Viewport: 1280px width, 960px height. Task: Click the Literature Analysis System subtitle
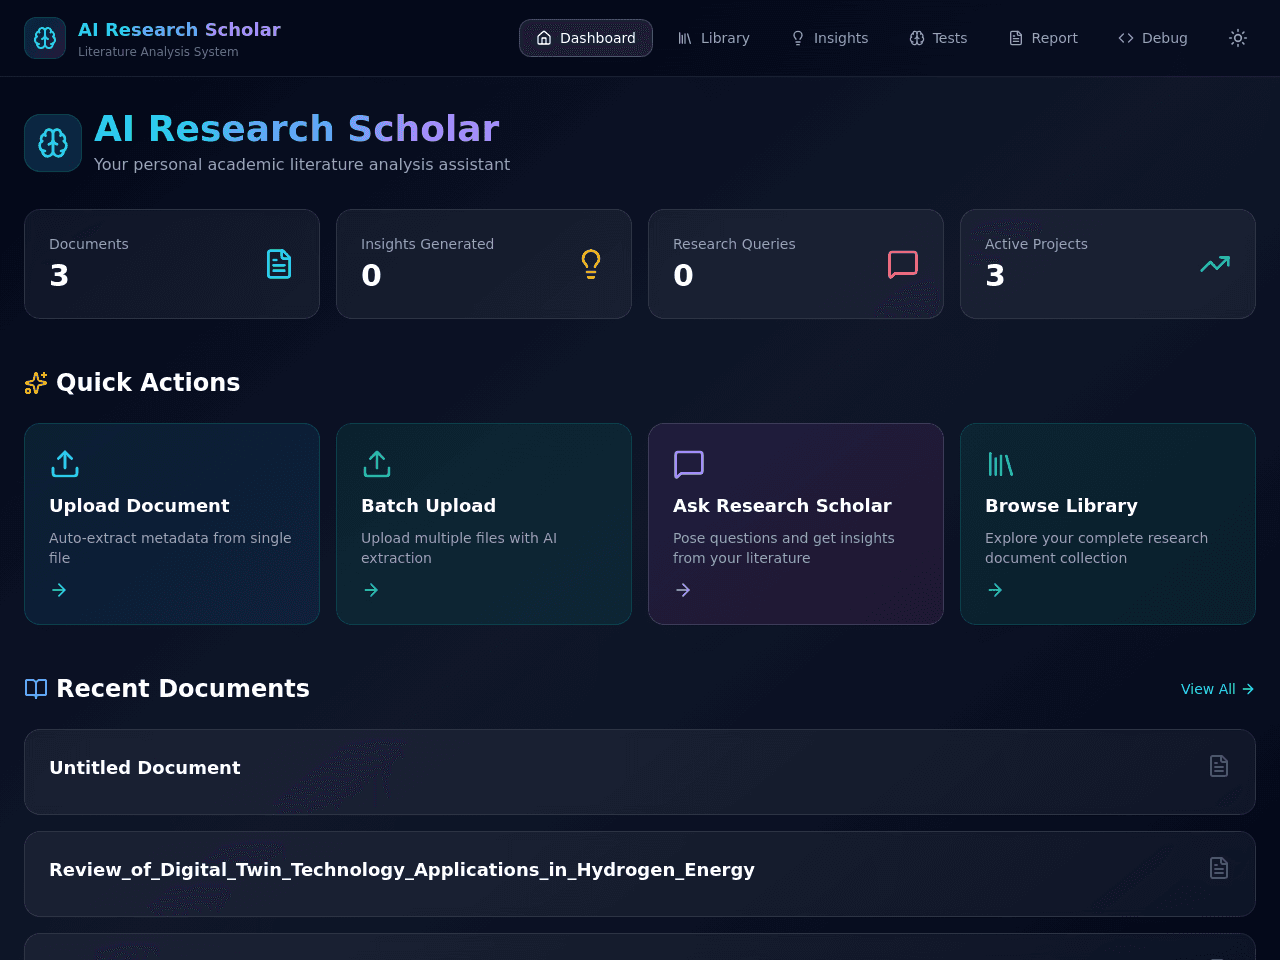(158, 52)
